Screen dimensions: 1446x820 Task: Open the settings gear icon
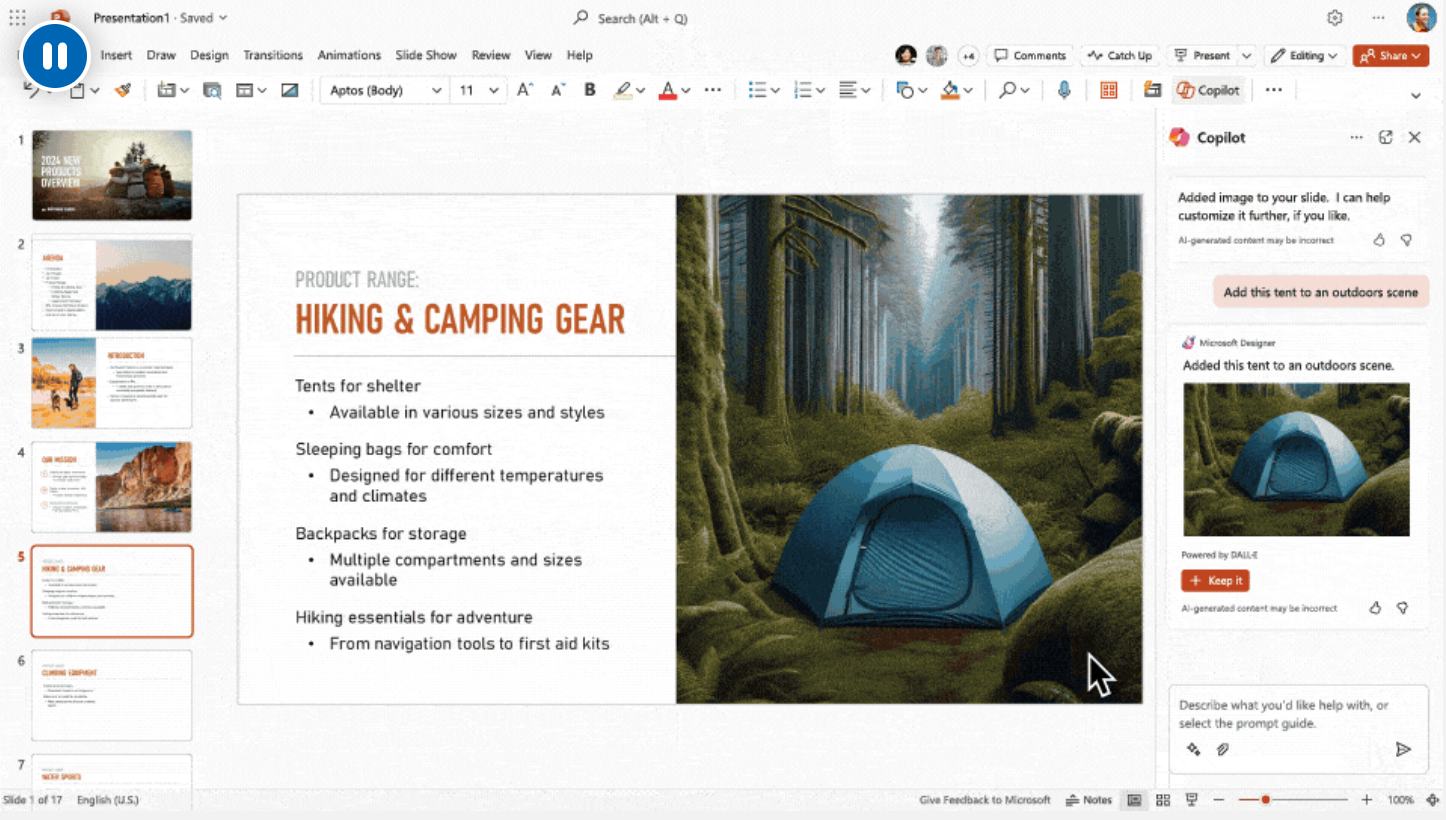click(1334, 18)
